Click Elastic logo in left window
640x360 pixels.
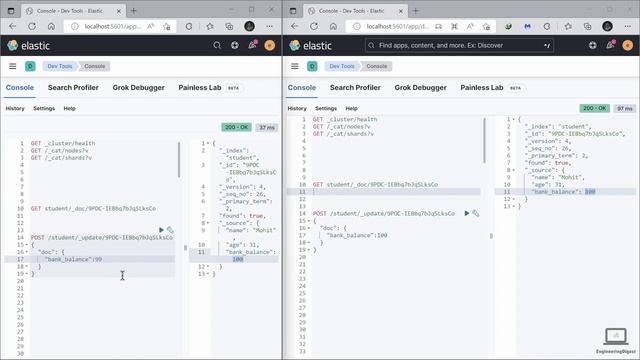point(29,45)
